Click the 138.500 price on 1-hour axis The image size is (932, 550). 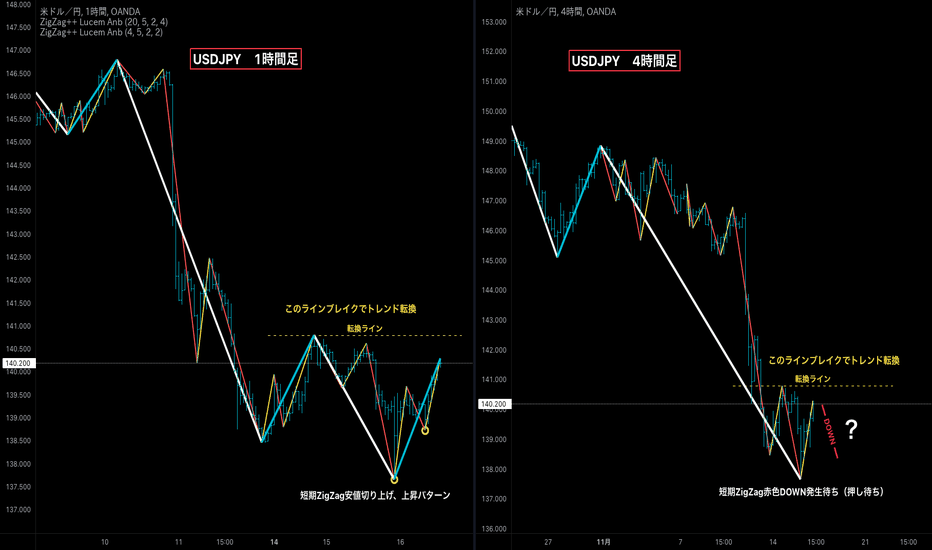pyautogui.click(x=18, y=441)
